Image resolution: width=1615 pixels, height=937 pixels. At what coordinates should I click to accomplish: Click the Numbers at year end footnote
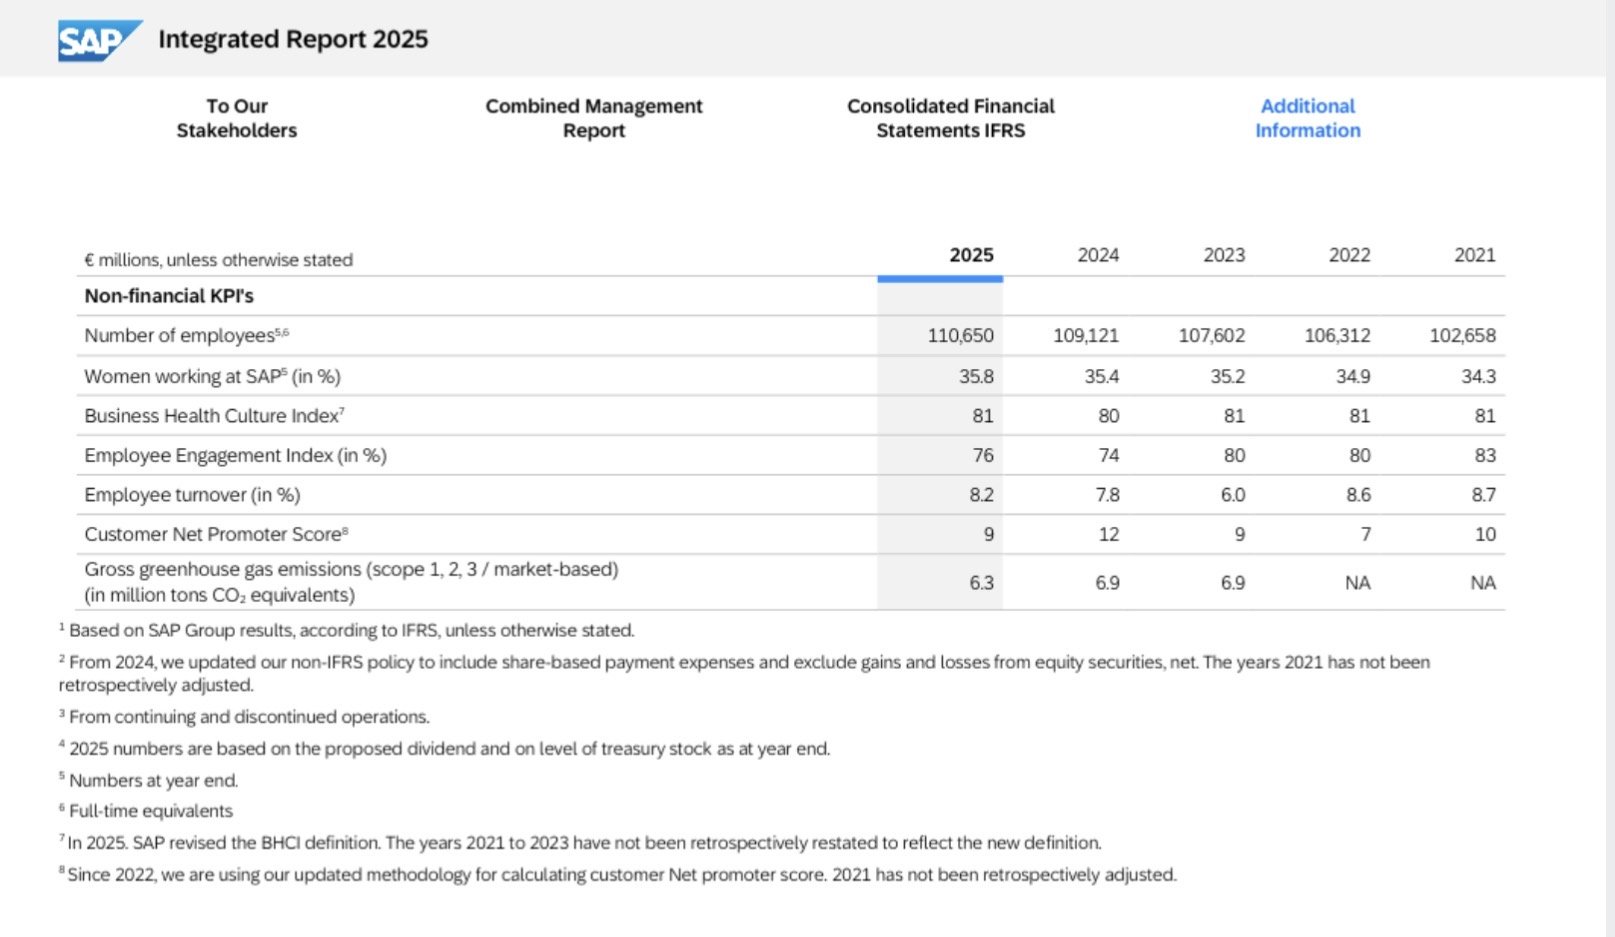coord(148,780)
